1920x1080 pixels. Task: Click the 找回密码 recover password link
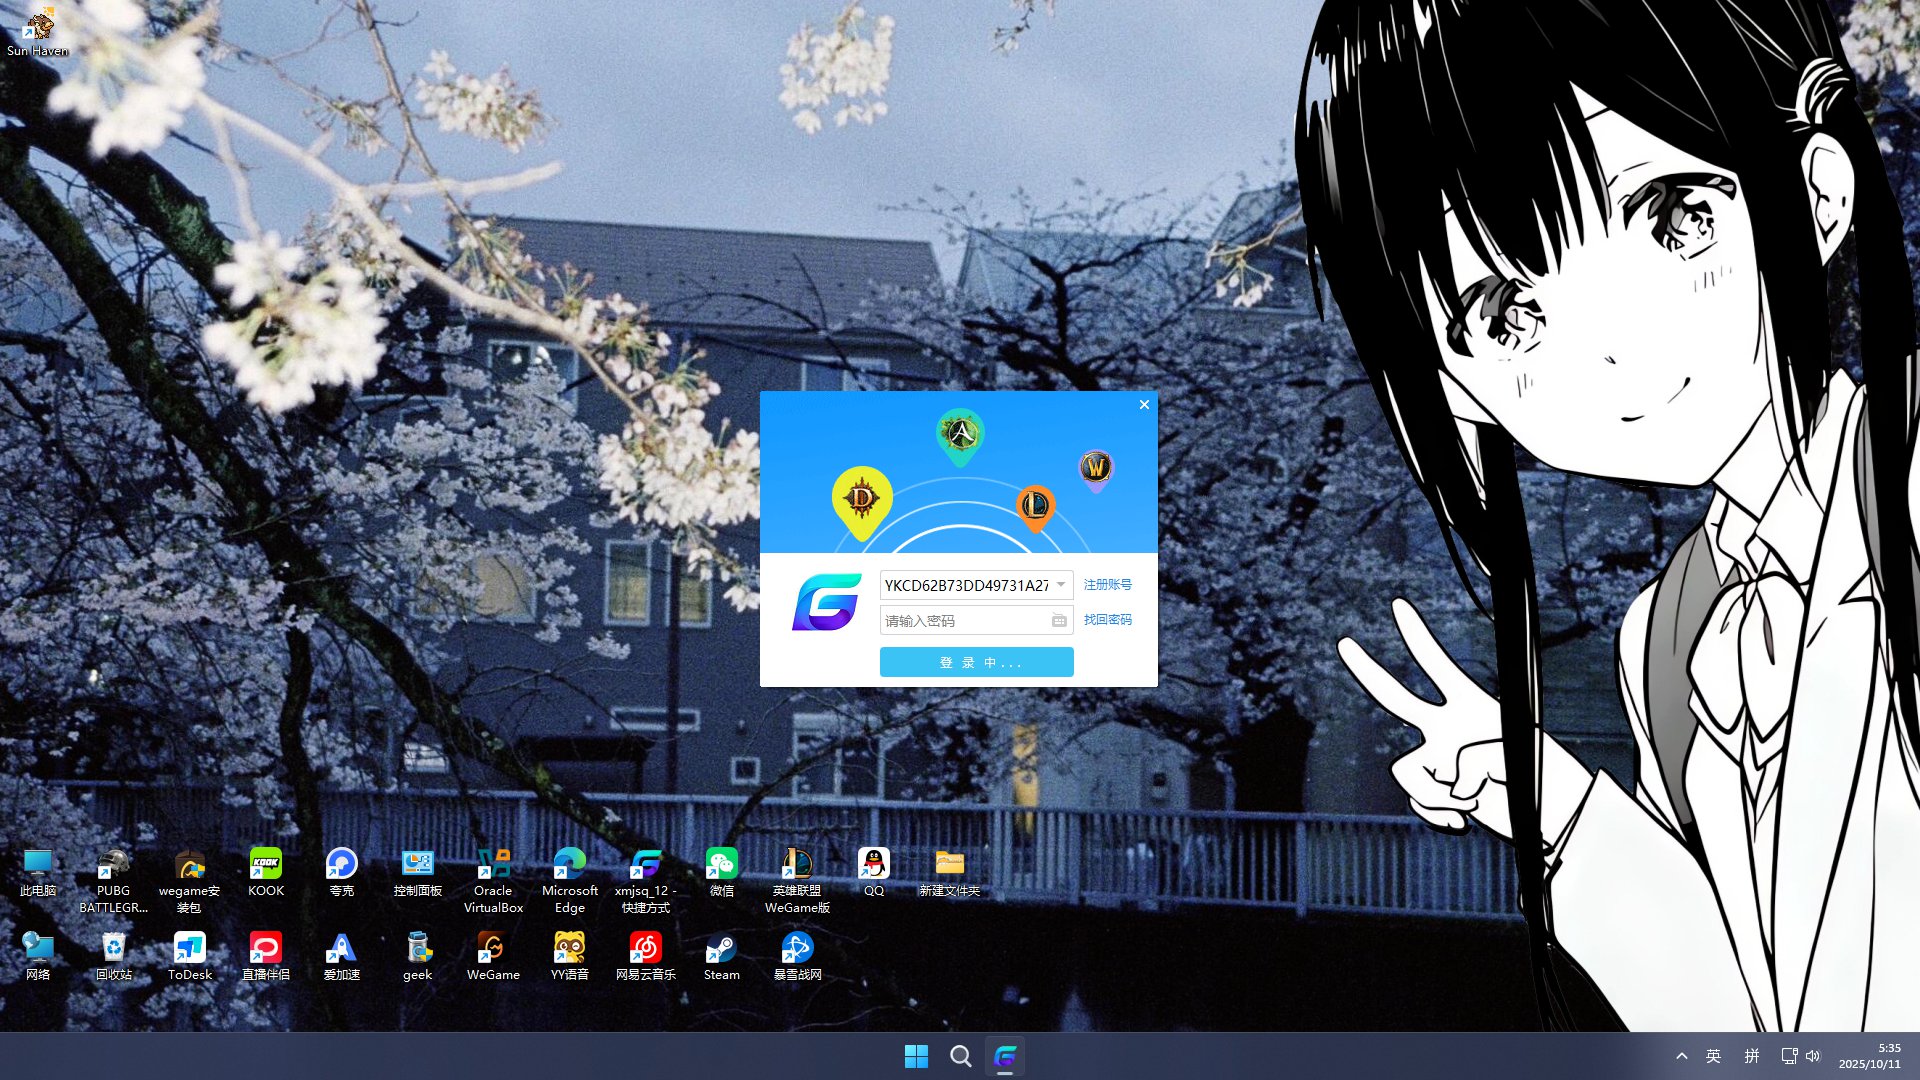(x=1107, y=620)
